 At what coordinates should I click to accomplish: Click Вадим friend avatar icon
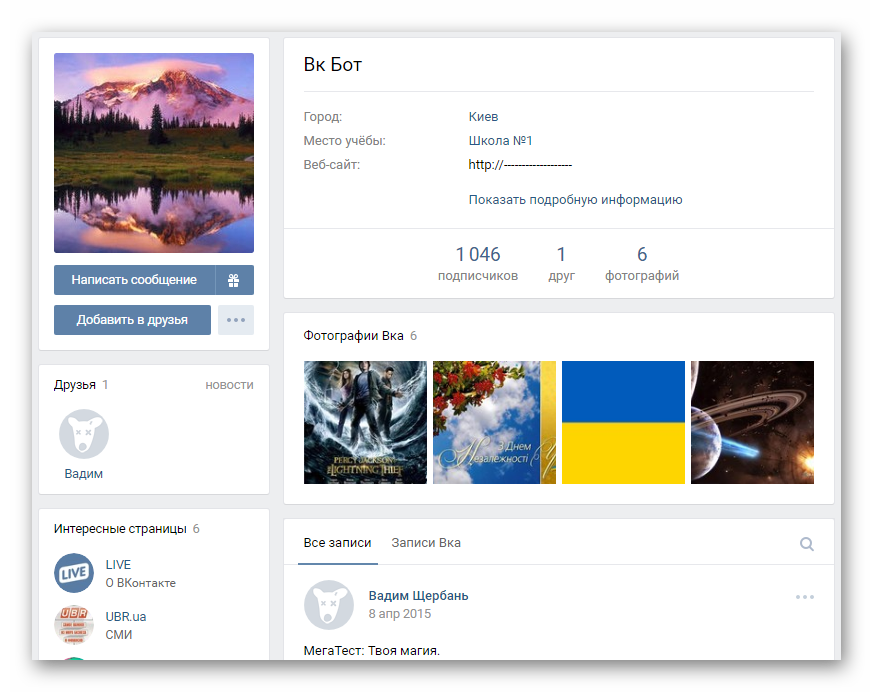coord(84,435)
